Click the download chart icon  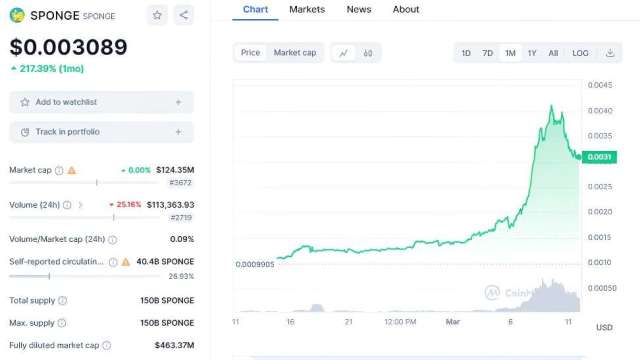coord(610,53)
